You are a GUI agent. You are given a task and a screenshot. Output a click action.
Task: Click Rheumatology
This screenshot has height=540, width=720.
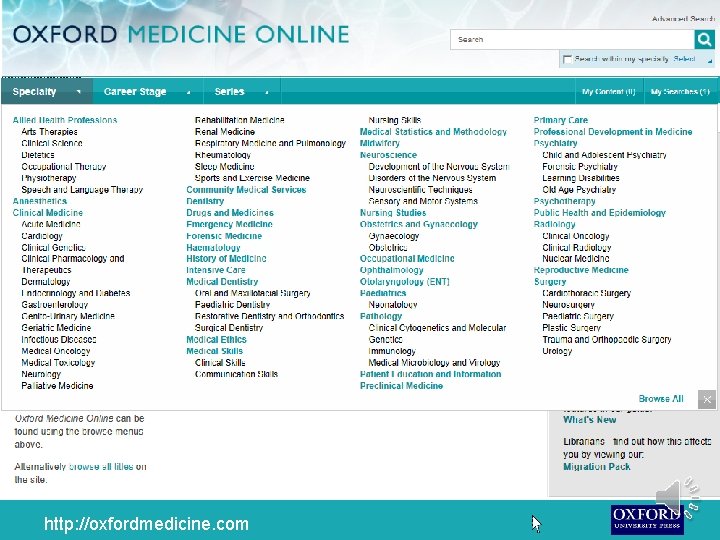tap(223, 155)
